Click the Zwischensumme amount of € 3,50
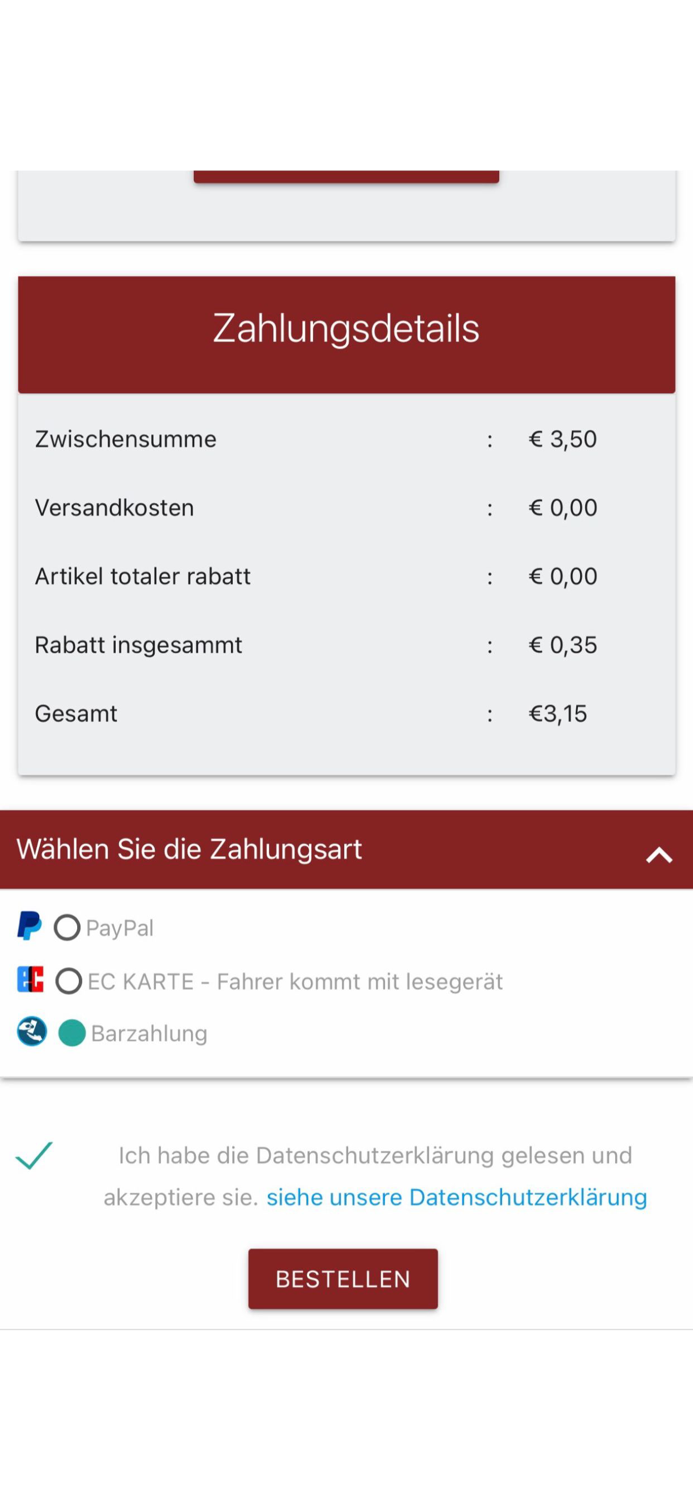Image resolution: width=693 pixels, height=1500 pixels. pos(563,439)
